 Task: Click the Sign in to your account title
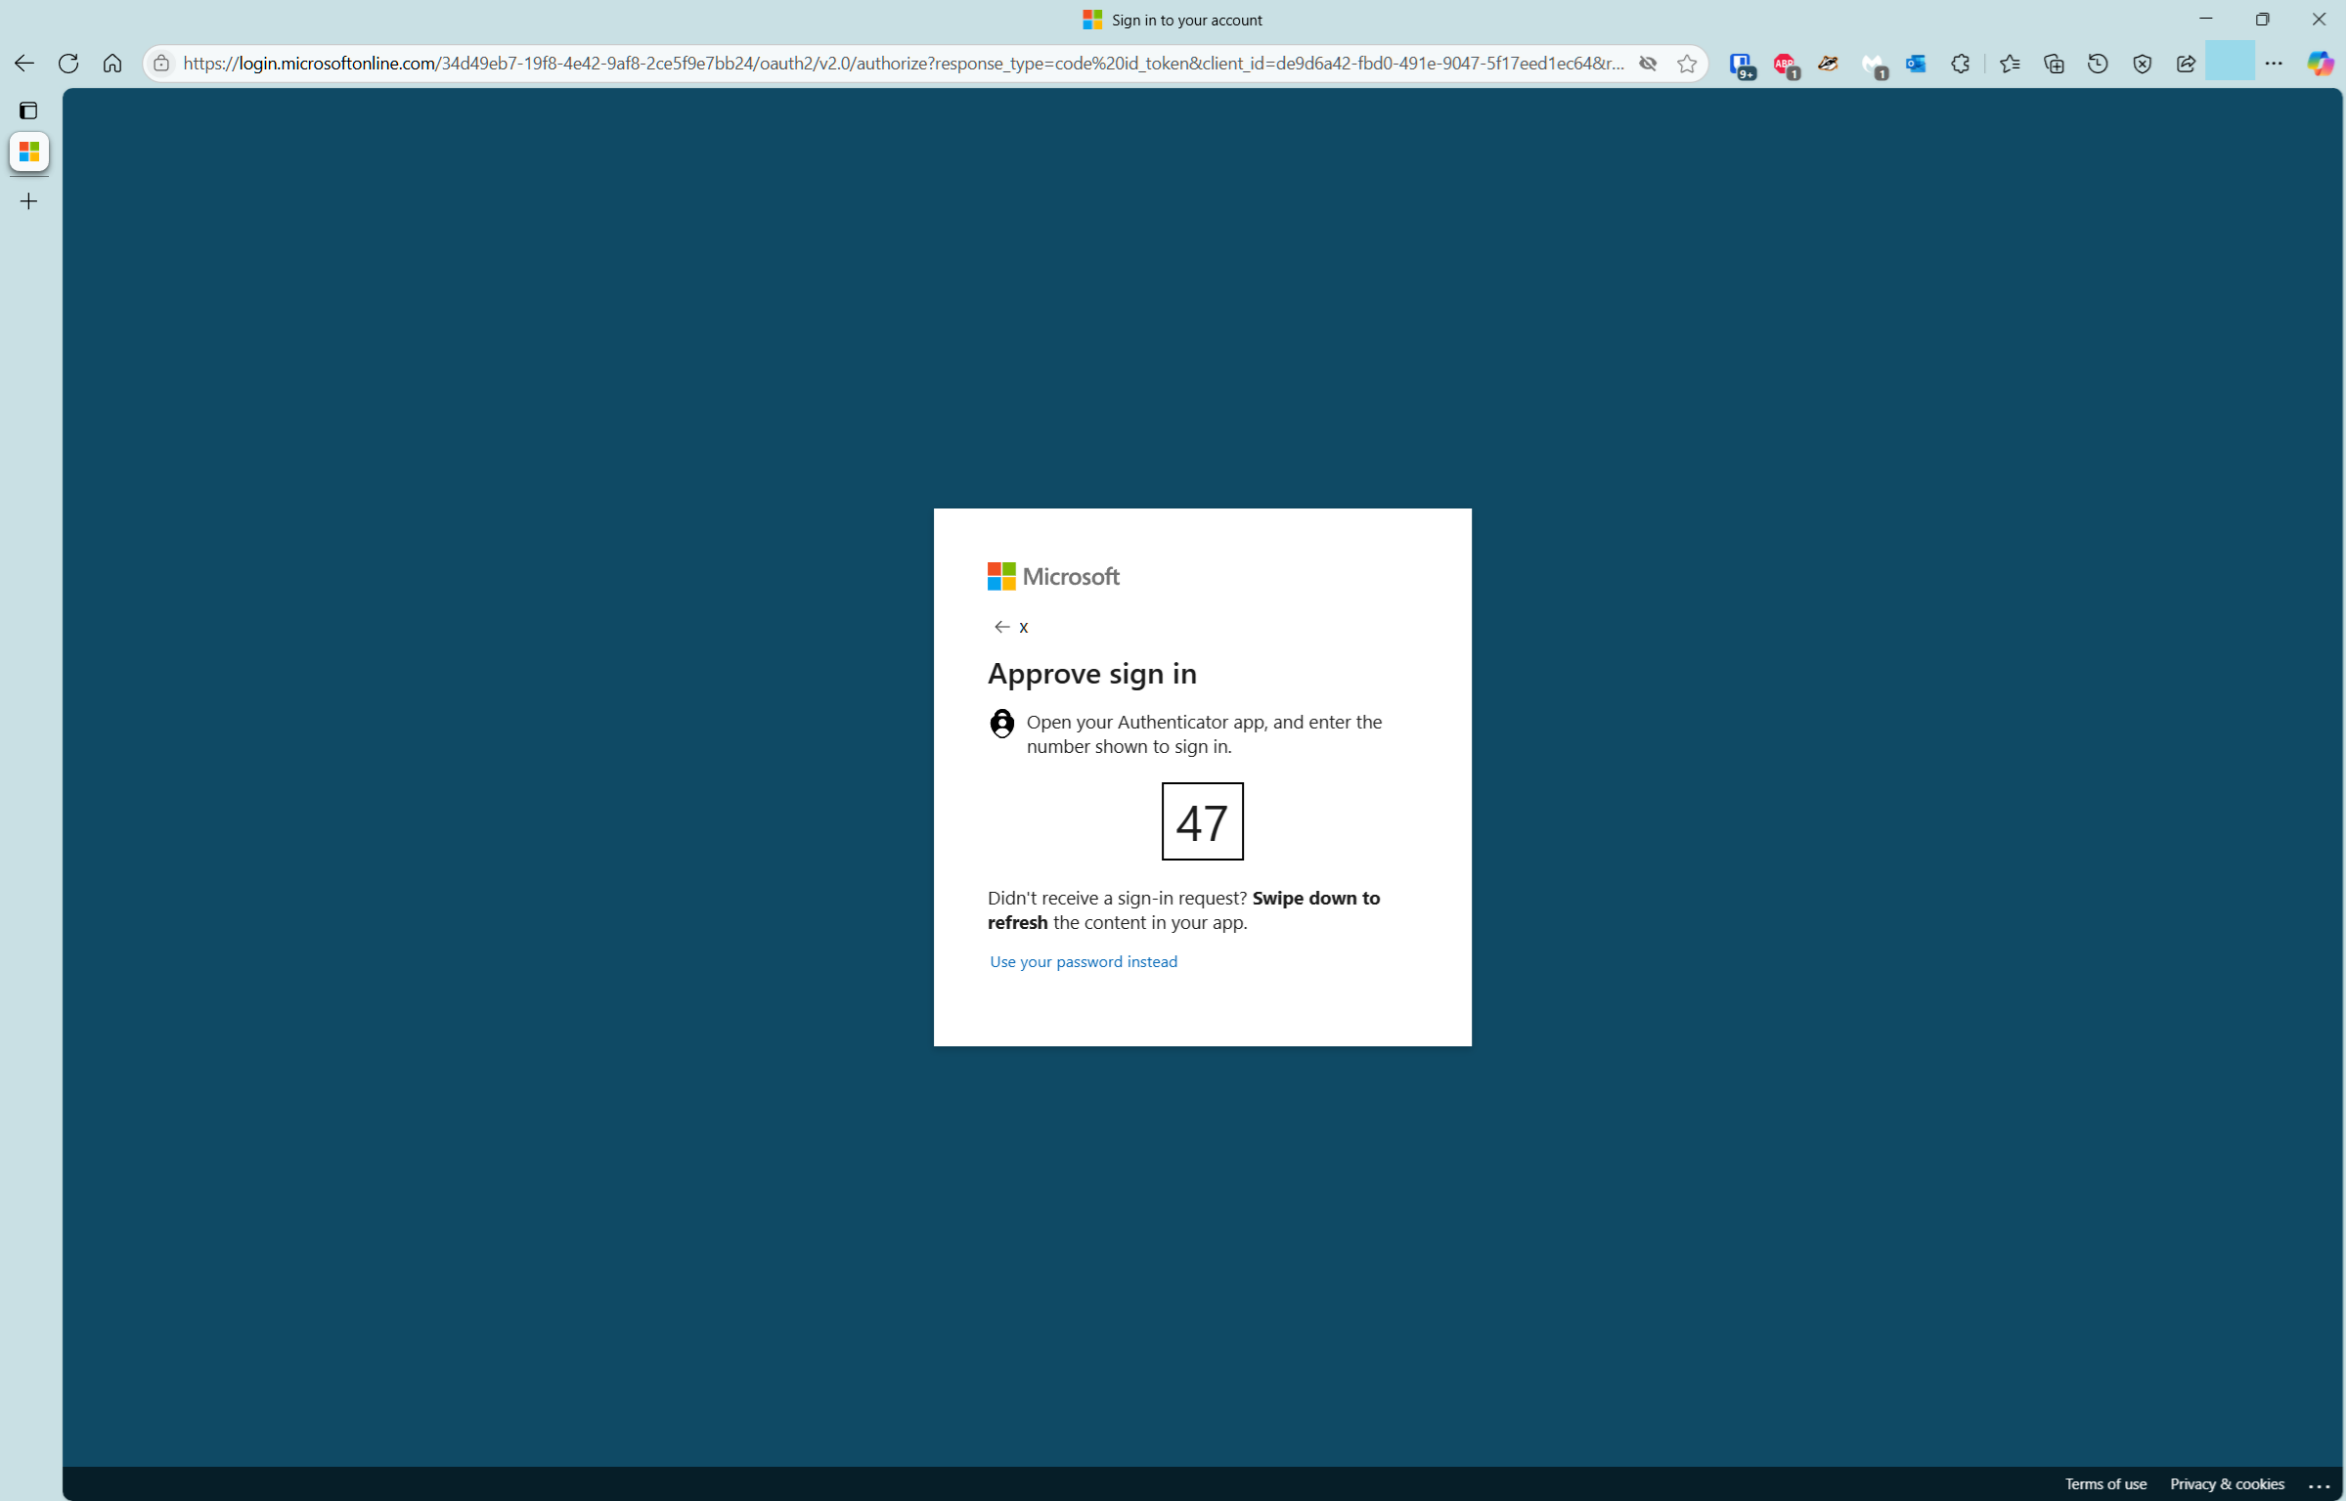[1186, 20]
